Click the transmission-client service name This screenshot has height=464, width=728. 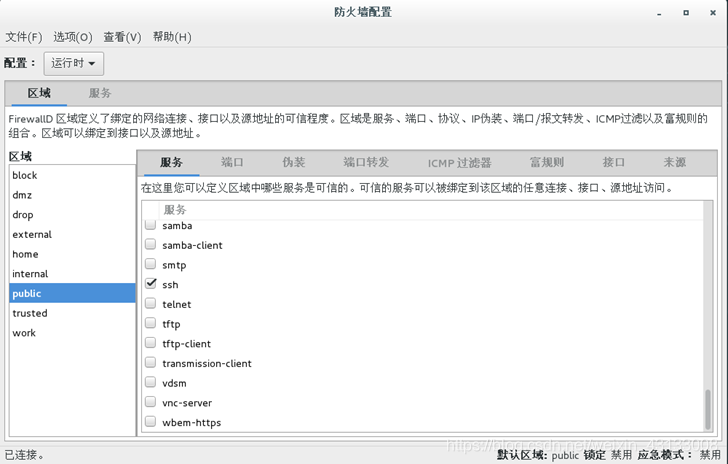click(207, 364)
